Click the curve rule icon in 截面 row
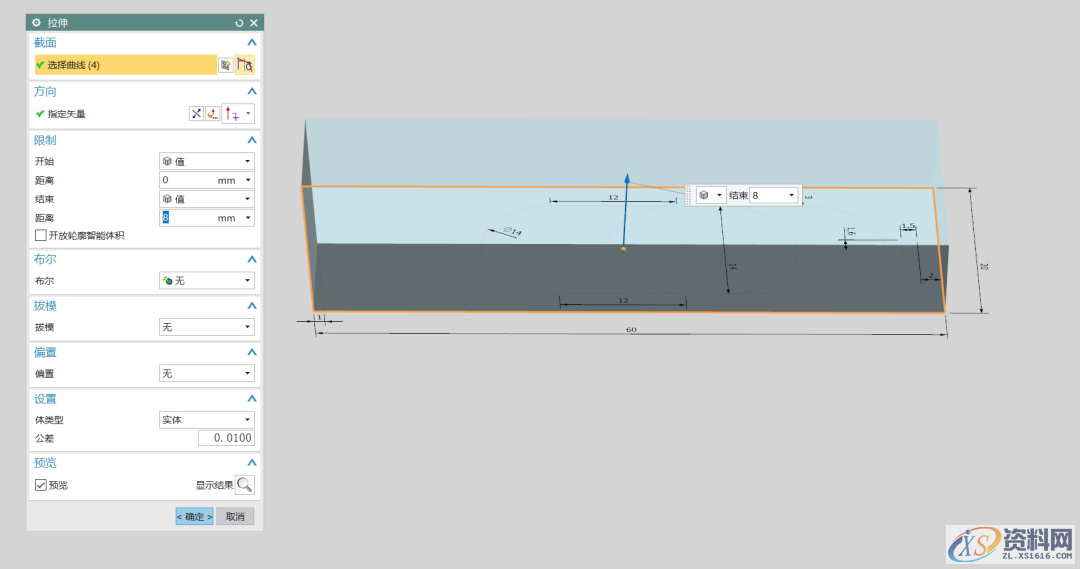This screenshot has width=1080, height=569. pos(245,65)
